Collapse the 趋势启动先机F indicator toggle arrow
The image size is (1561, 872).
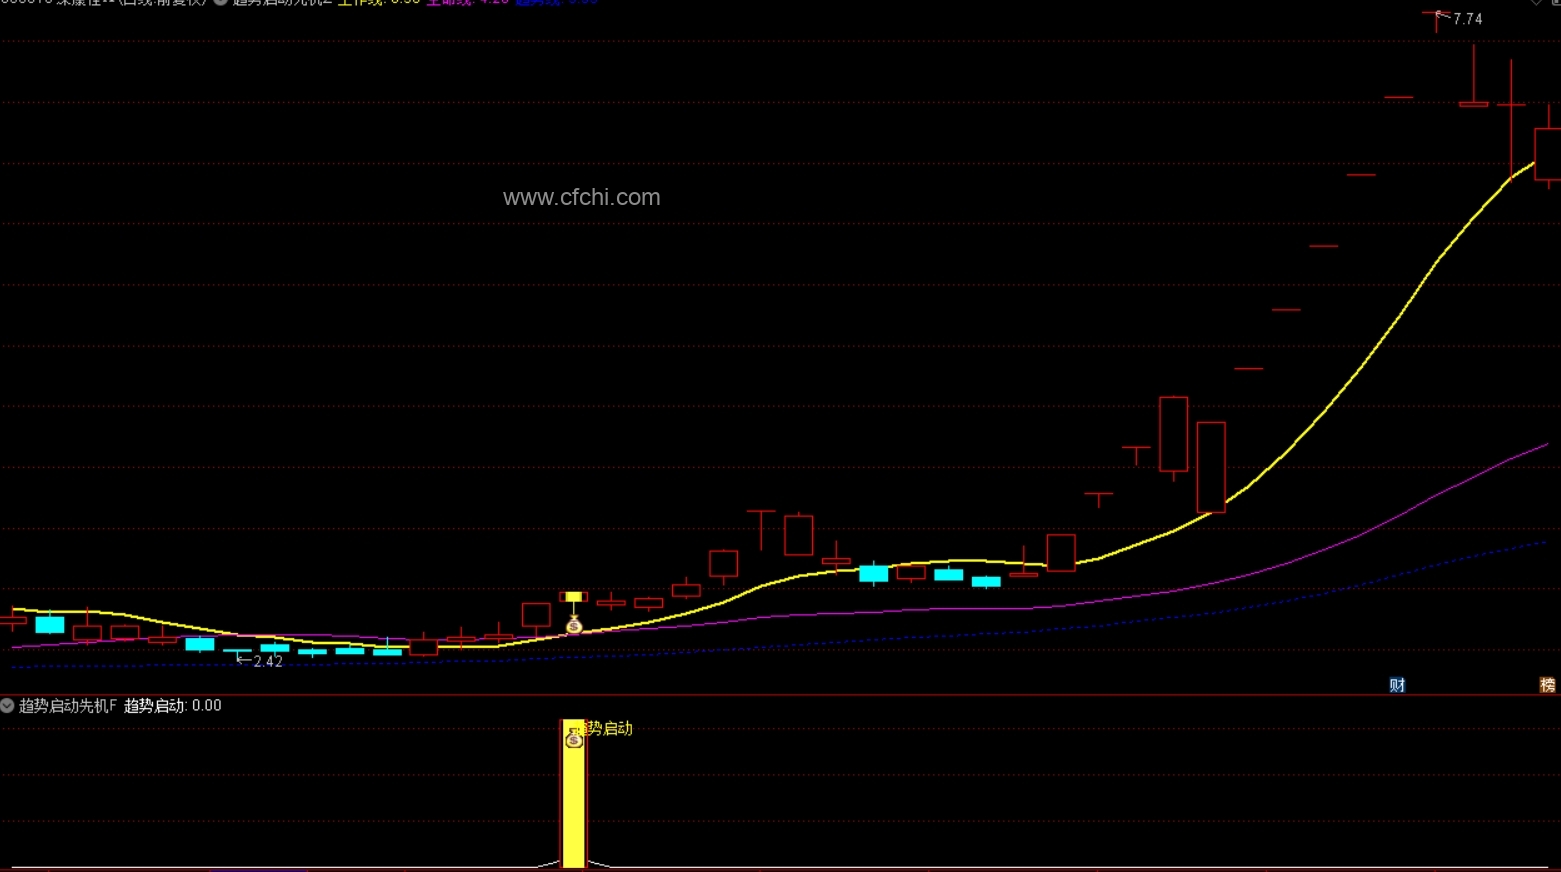(8, 706)
